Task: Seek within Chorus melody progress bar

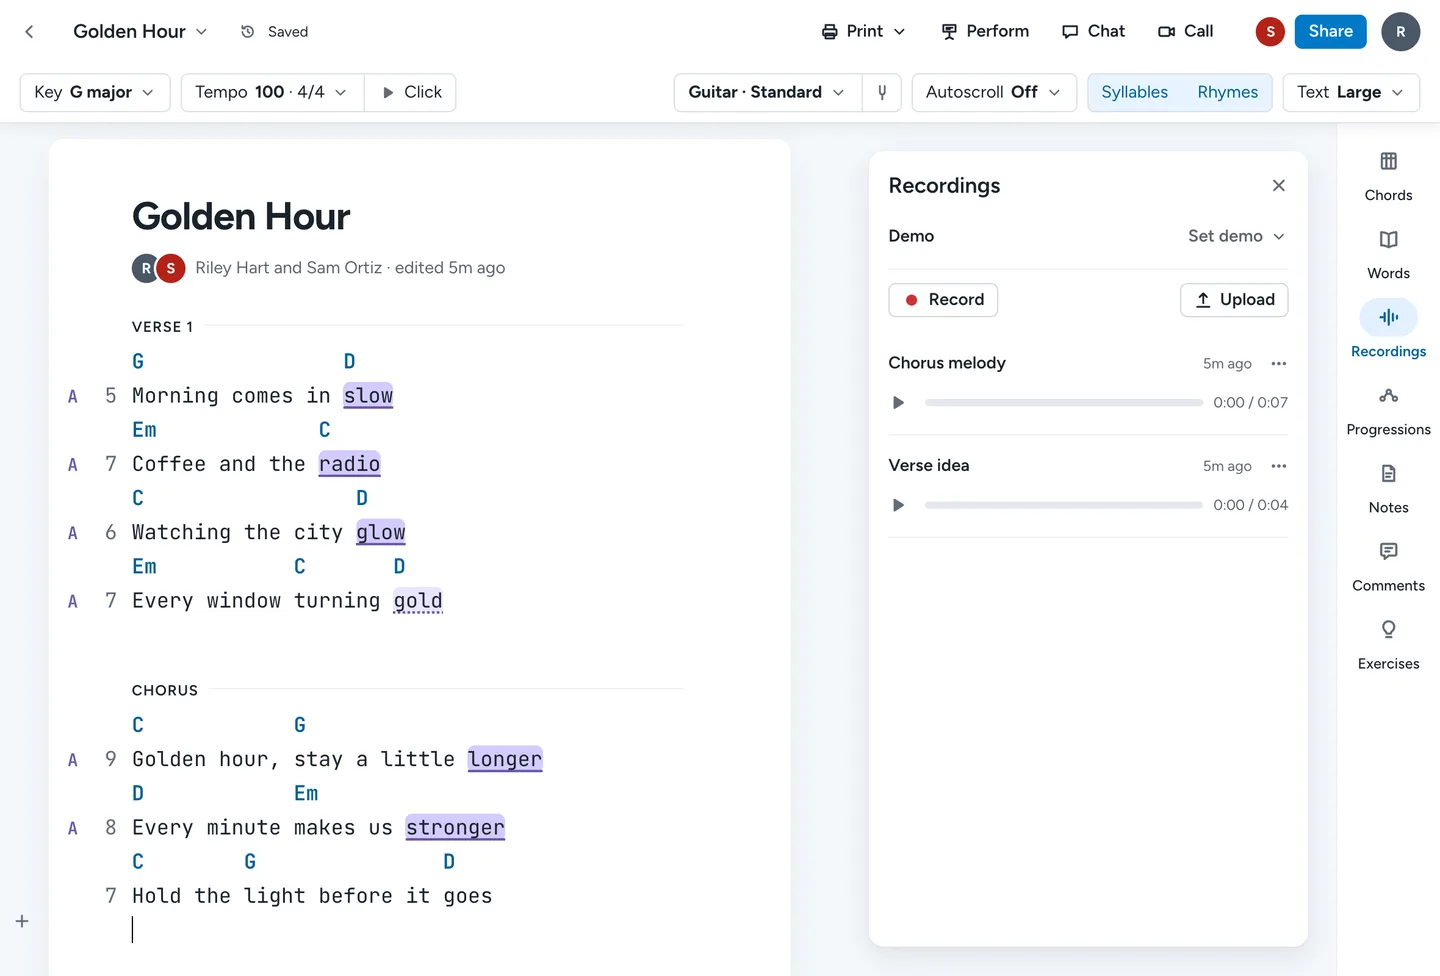Action: point(1064,403)
